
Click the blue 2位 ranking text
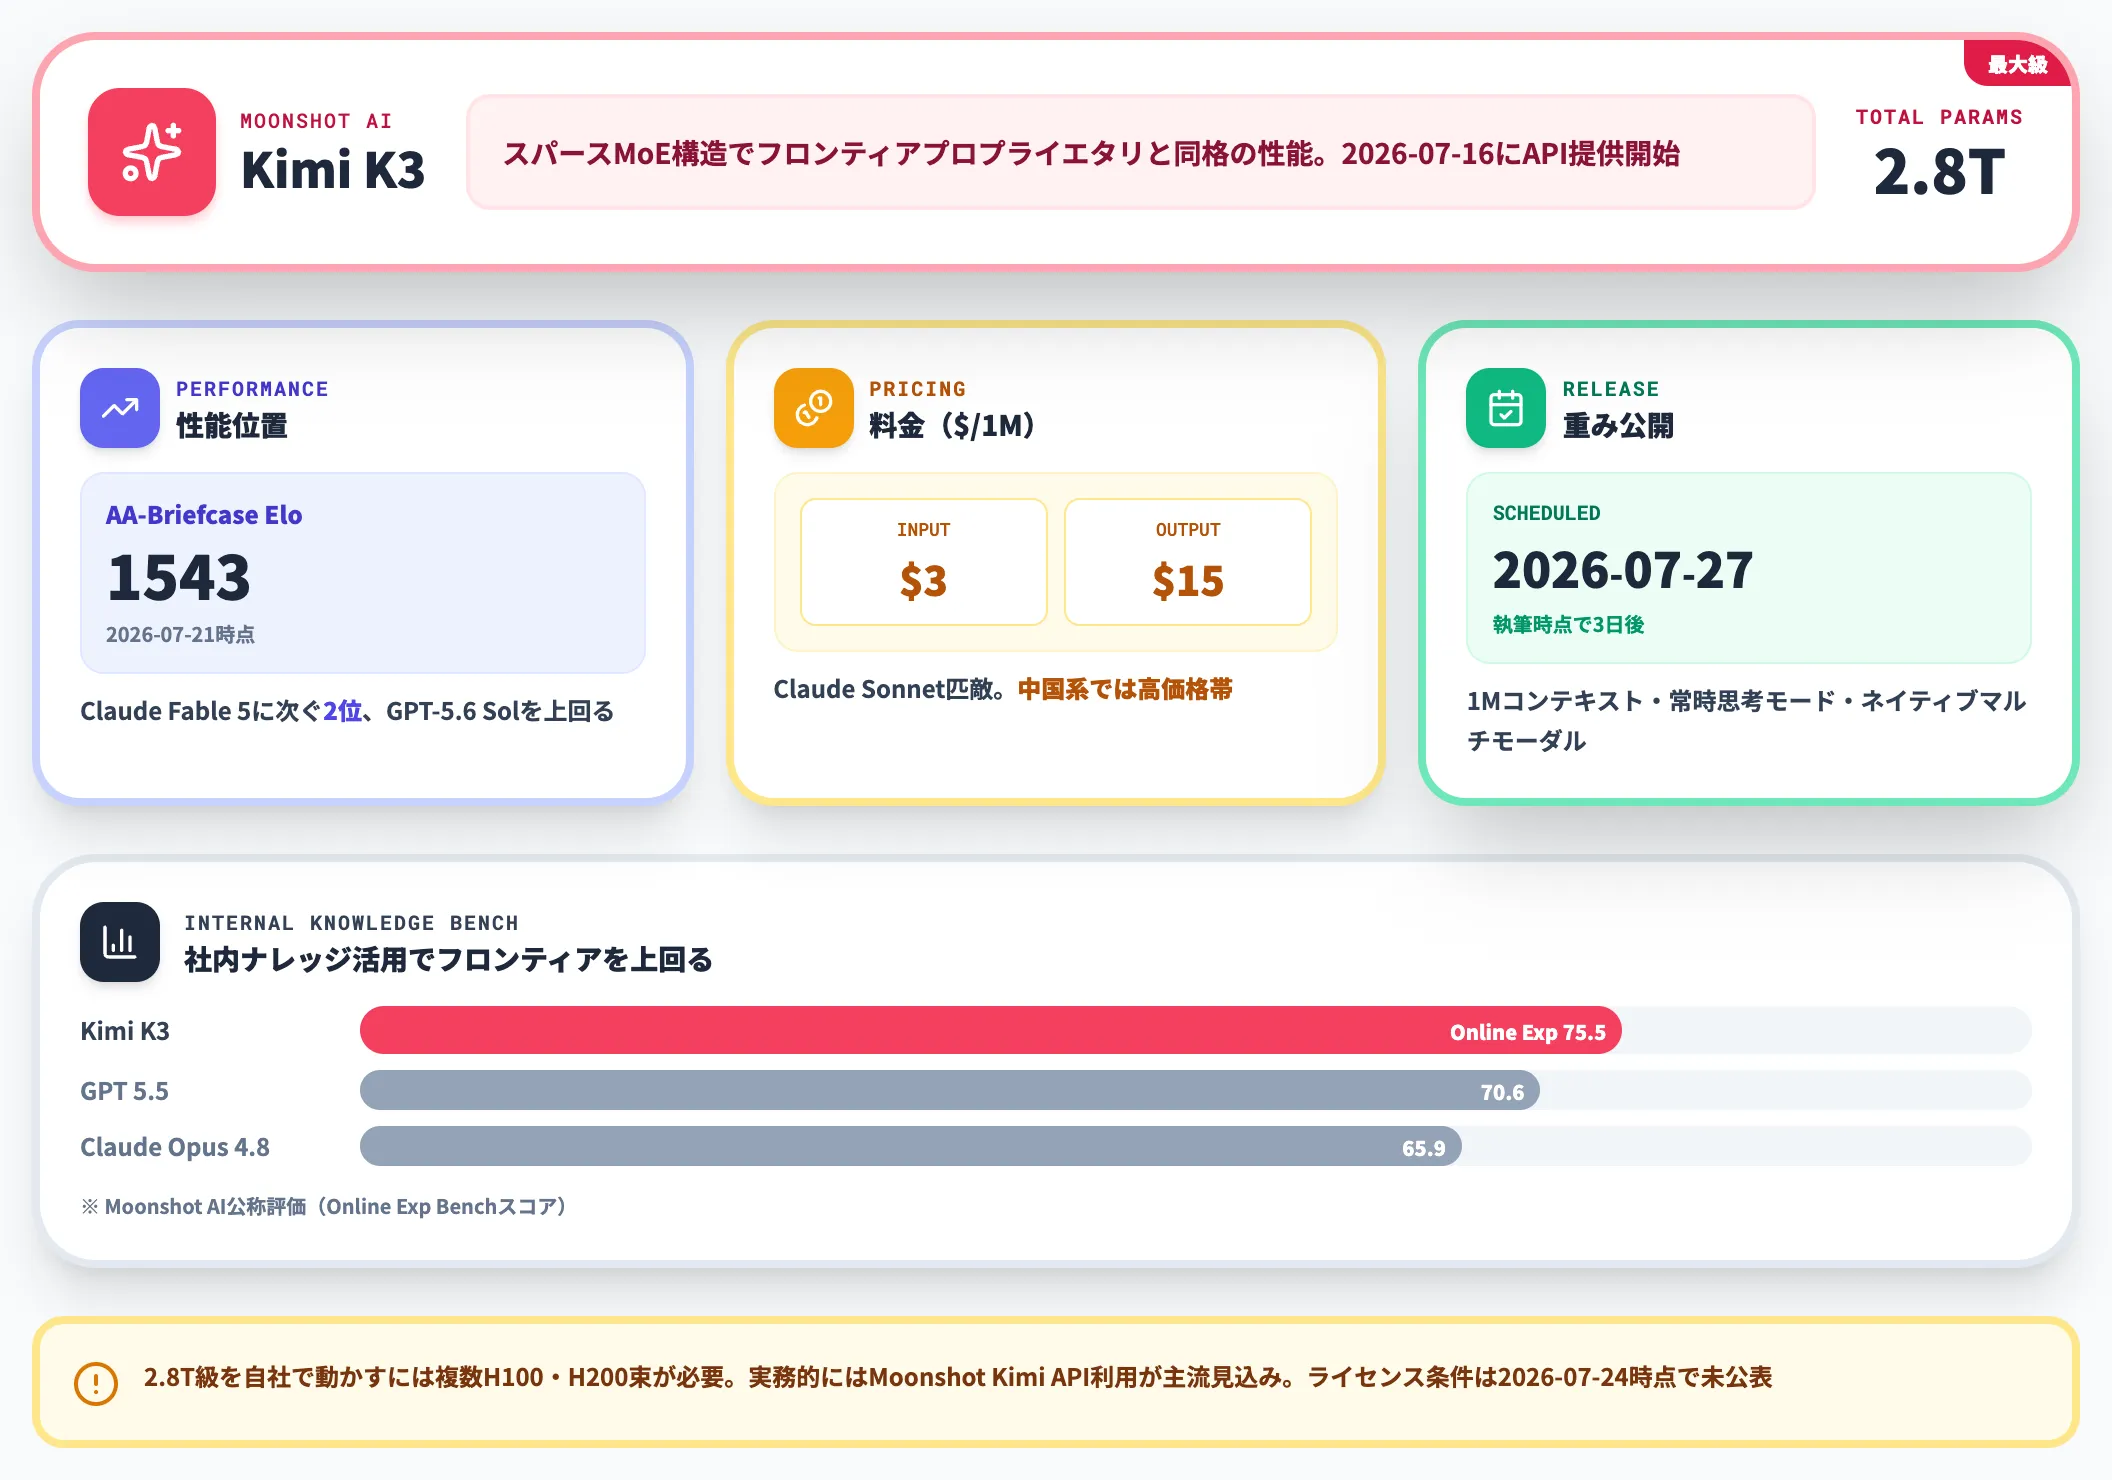click(x=342, y=711)
